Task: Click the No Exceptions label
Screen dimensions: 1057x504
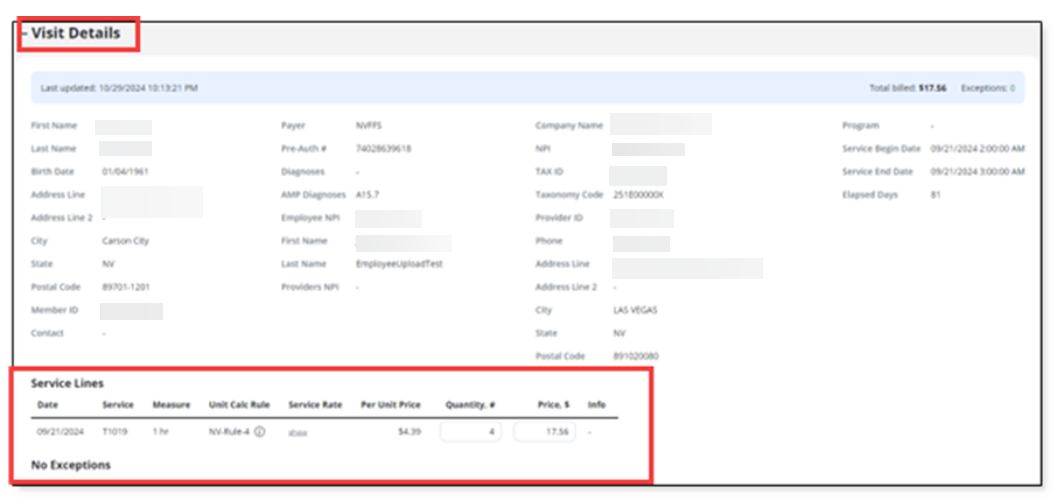Action: 71,465
